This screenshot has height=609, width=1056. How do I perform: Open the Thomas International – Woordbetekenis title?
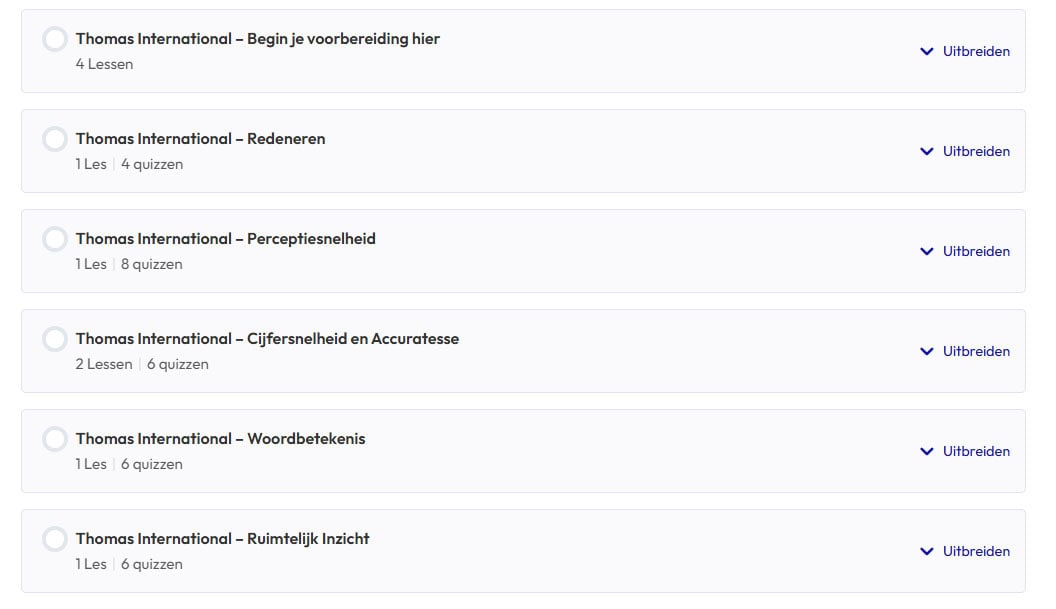(x=220, y=439)
